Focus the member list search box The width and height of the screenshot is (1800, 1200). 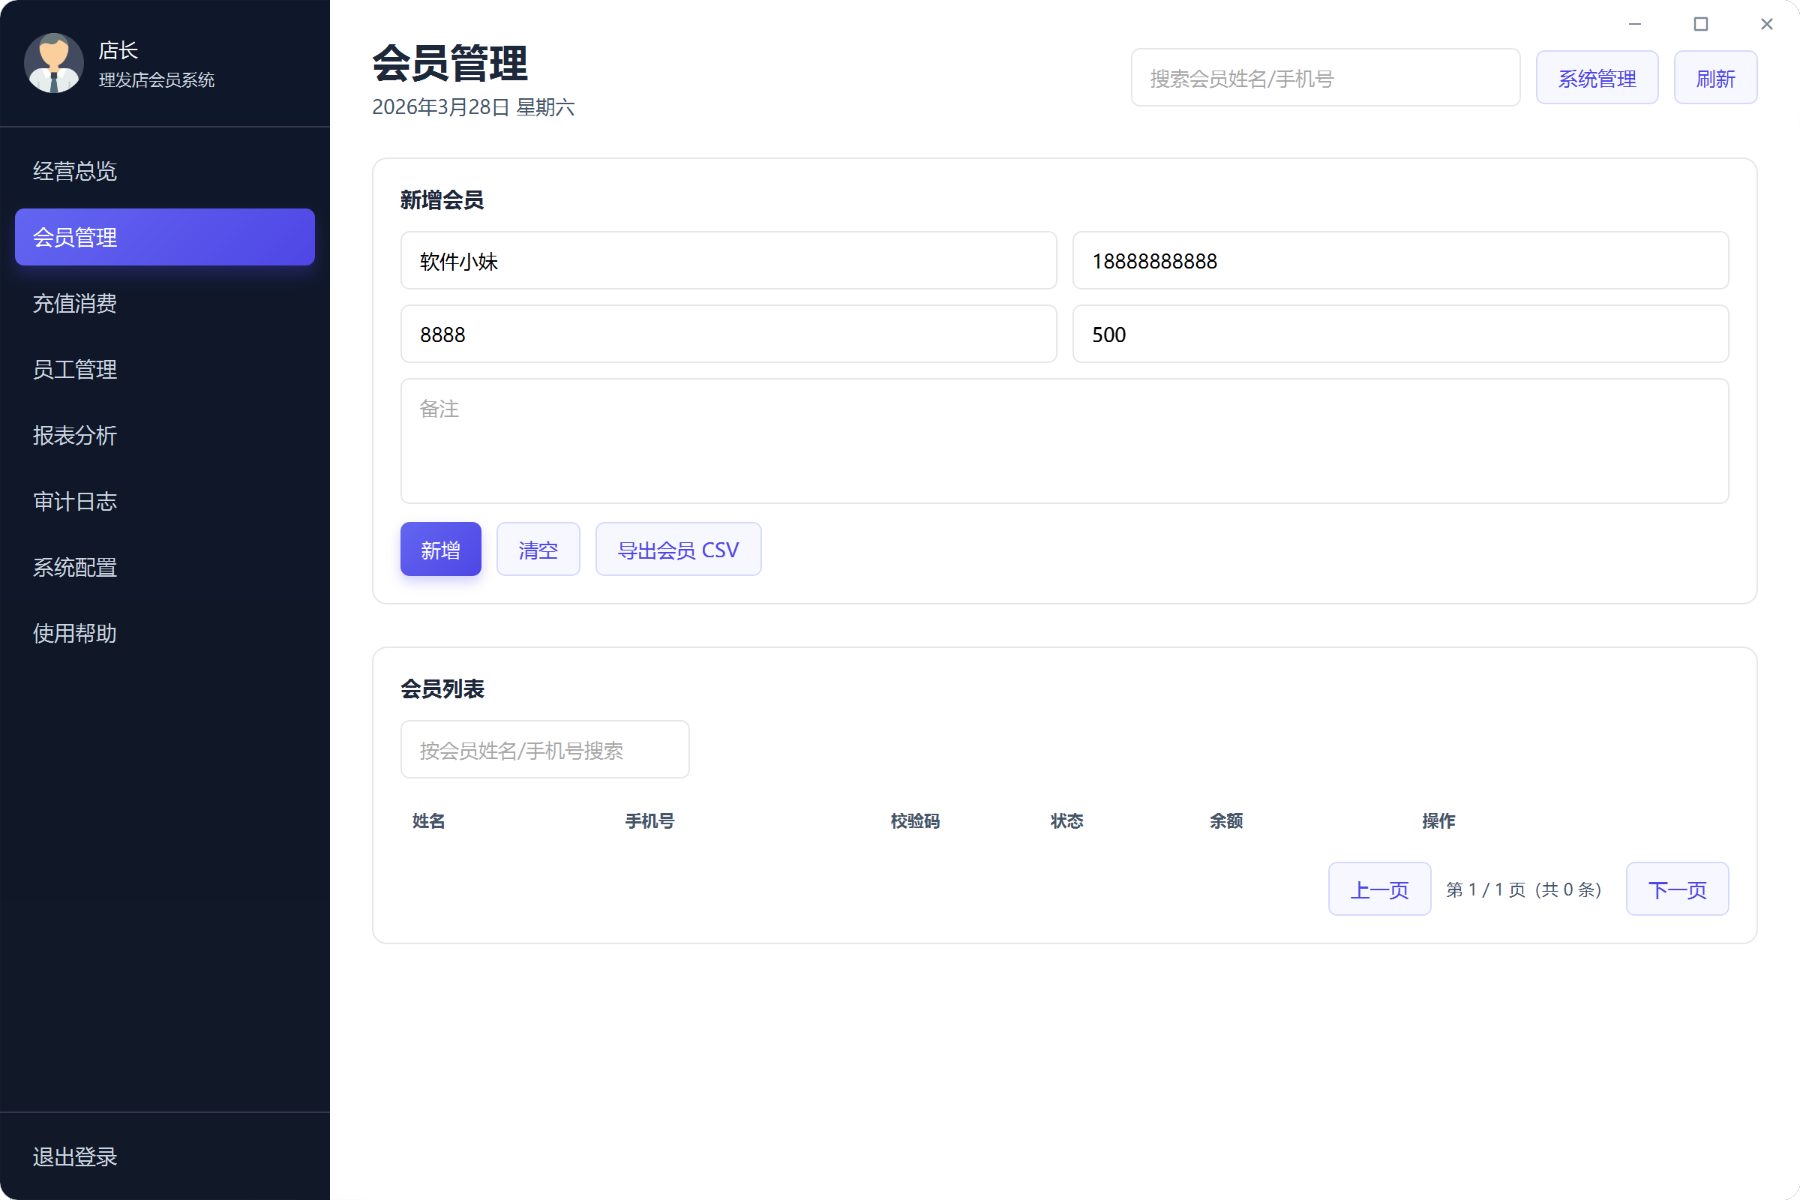pos(545,749)
